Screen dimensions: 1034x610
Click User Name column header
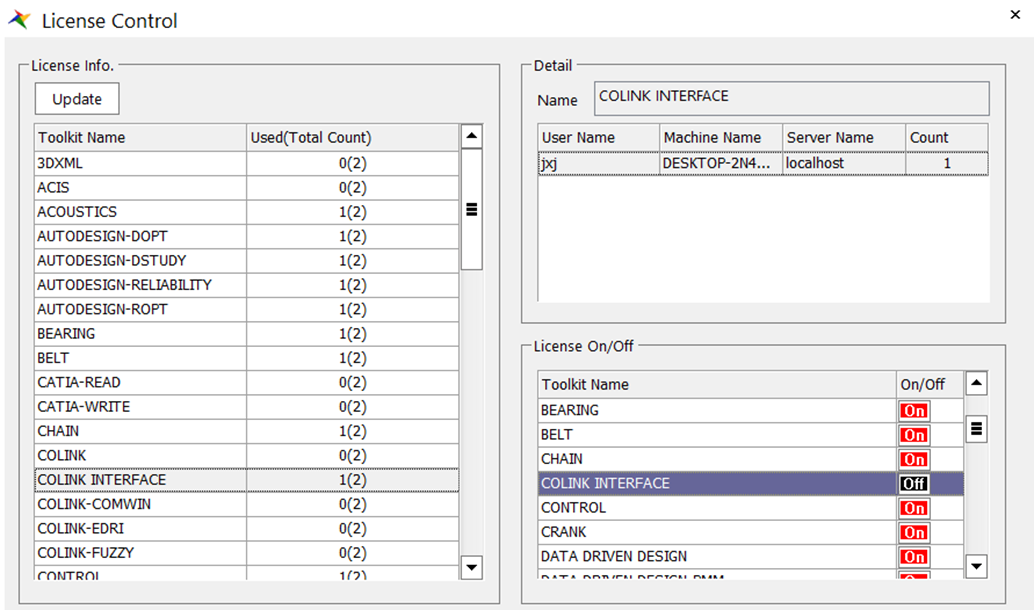599,138
